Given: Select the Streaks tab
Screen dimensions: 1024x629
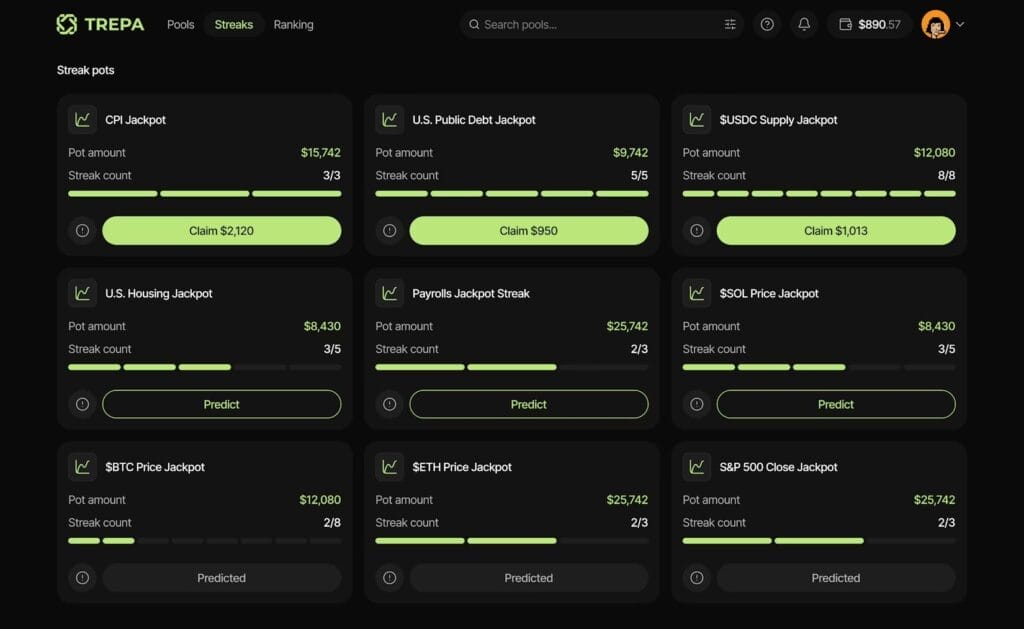Looking at the screenshot, I should click(234, 24).
